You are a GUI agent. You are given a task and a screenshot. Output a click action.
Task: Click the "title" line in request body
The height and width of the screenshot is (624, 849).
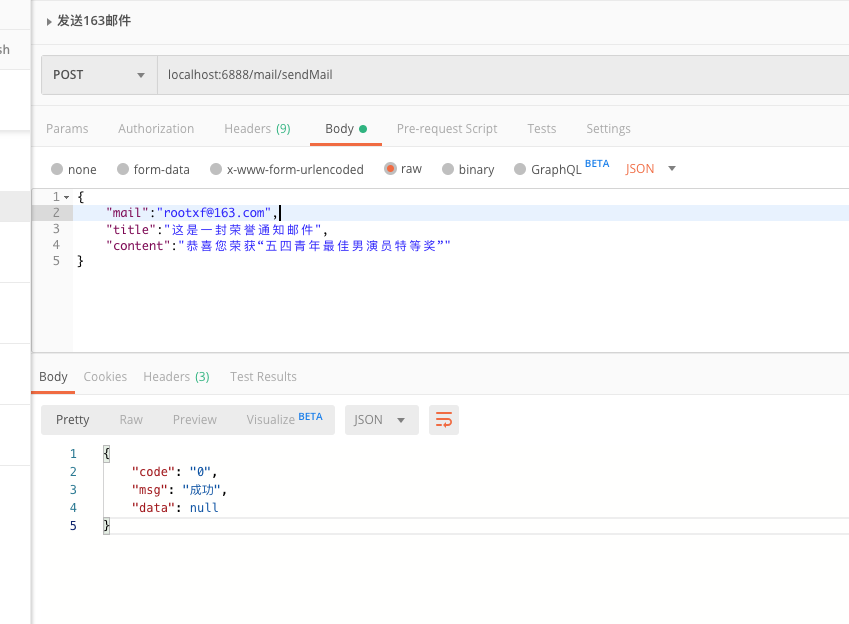click(x=217, y=230)
